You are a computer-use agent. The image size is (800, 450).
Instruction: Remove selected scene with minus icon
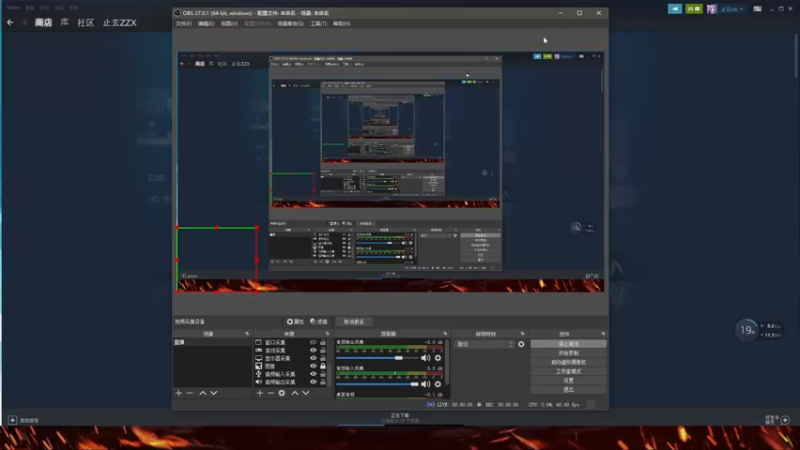click(x=190, y=393)
